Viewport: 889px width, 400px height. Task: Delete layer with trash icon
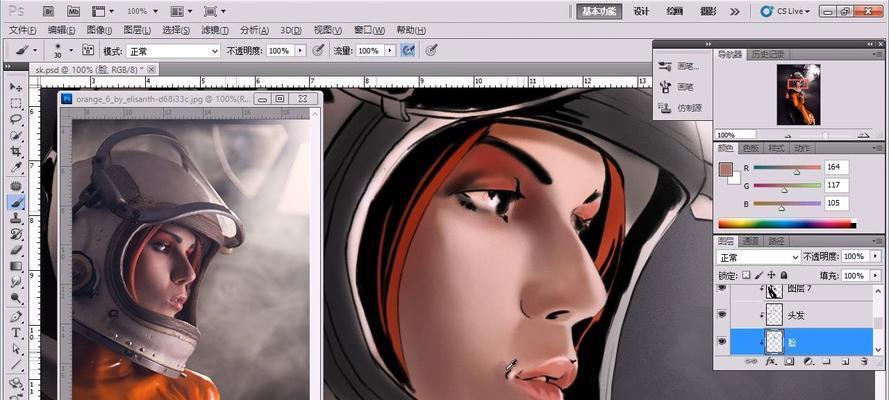864,361
